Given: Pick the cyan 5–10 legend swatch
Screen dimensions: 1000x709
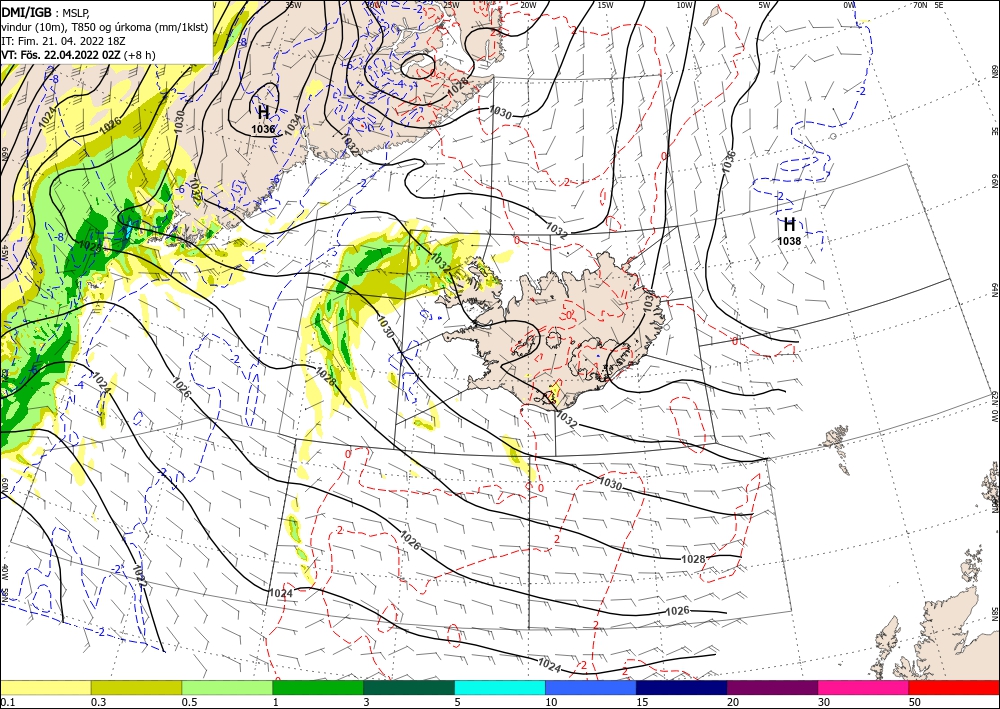Looking at the screenshot, I should [x=500, y=687].
